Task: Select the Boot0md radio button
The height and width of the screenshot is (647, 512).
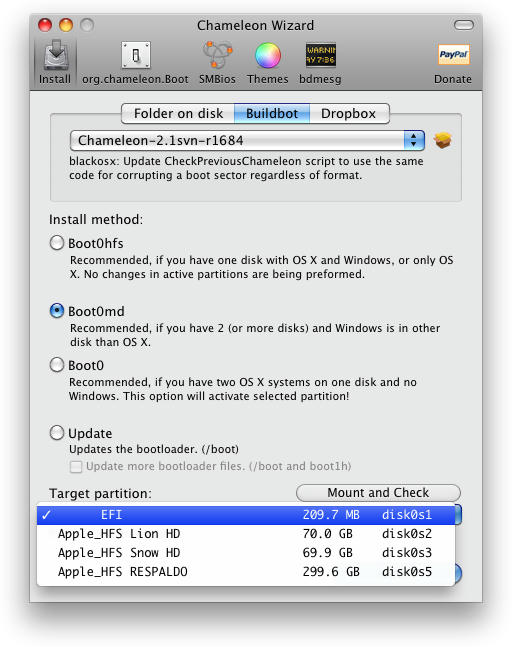Action: [57, 311]
